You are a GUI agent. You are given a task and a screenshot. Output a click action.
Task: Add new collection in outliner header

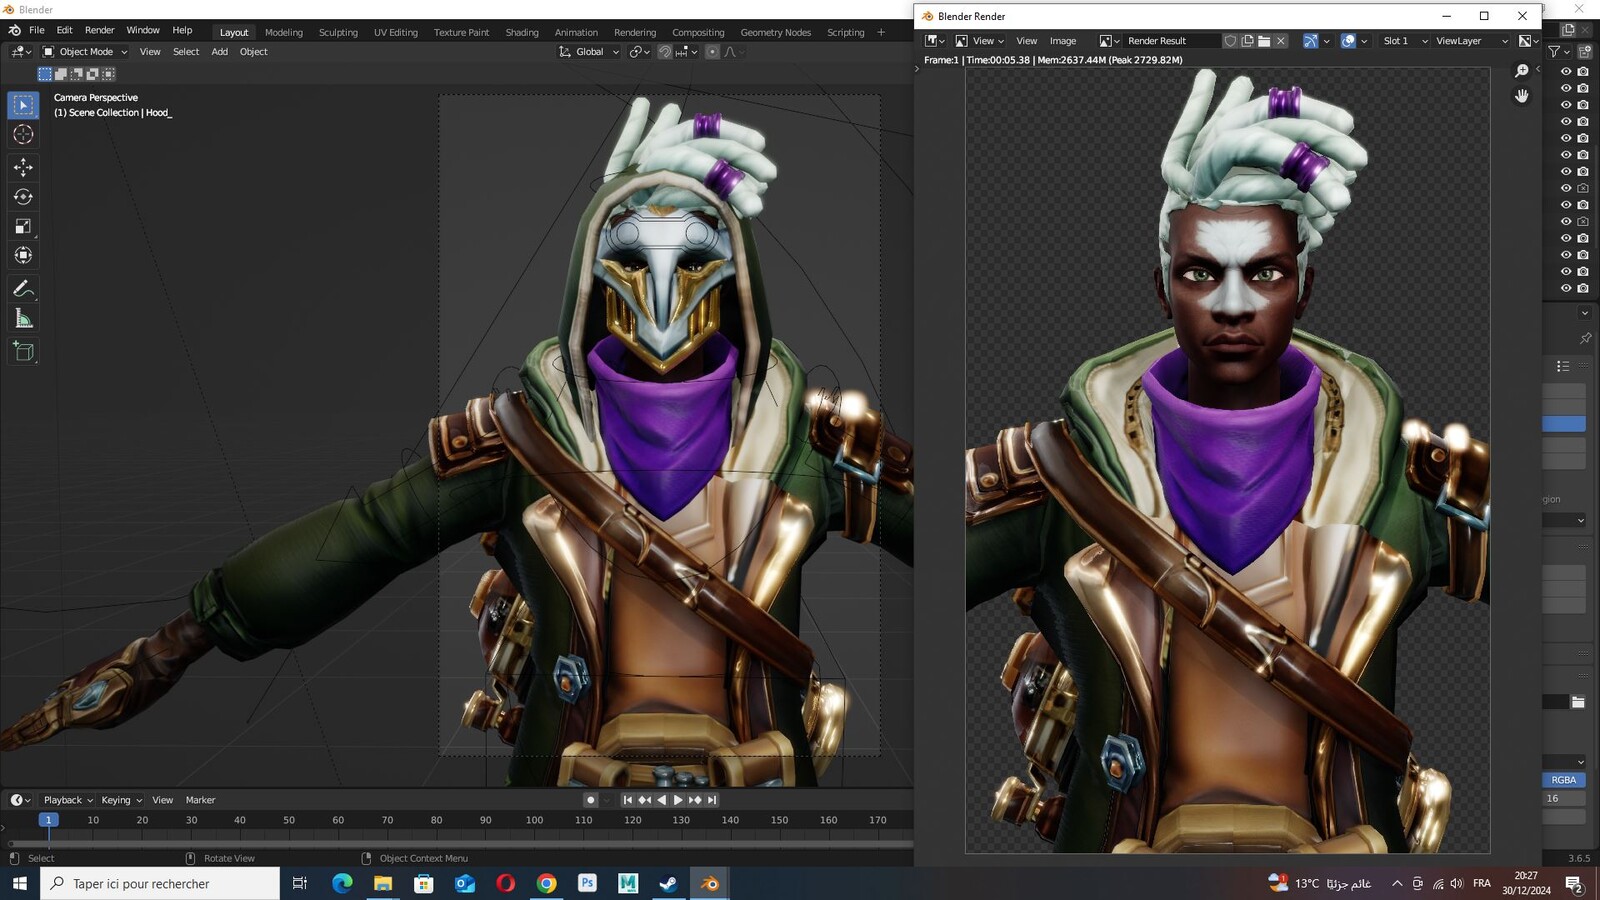[1583, 51]
